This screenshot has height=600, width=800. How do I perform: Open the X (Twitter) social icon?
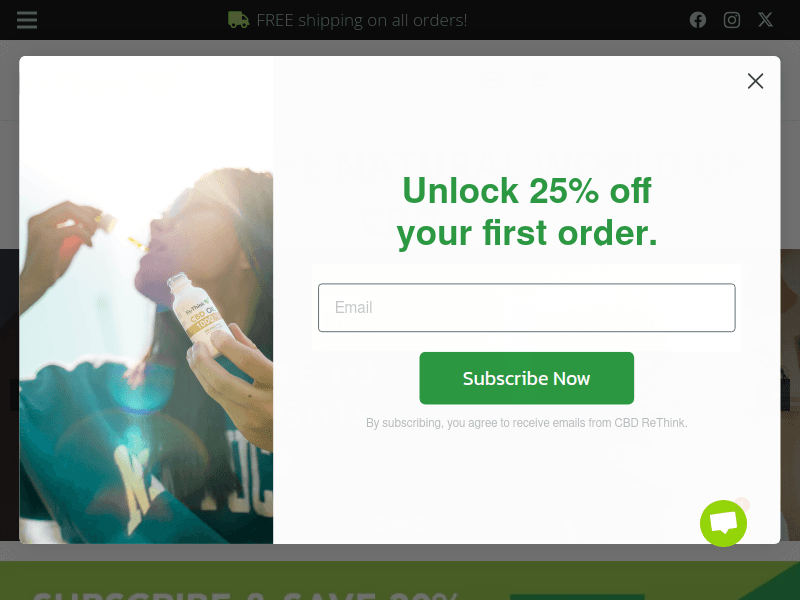click(x=765, y=20)
